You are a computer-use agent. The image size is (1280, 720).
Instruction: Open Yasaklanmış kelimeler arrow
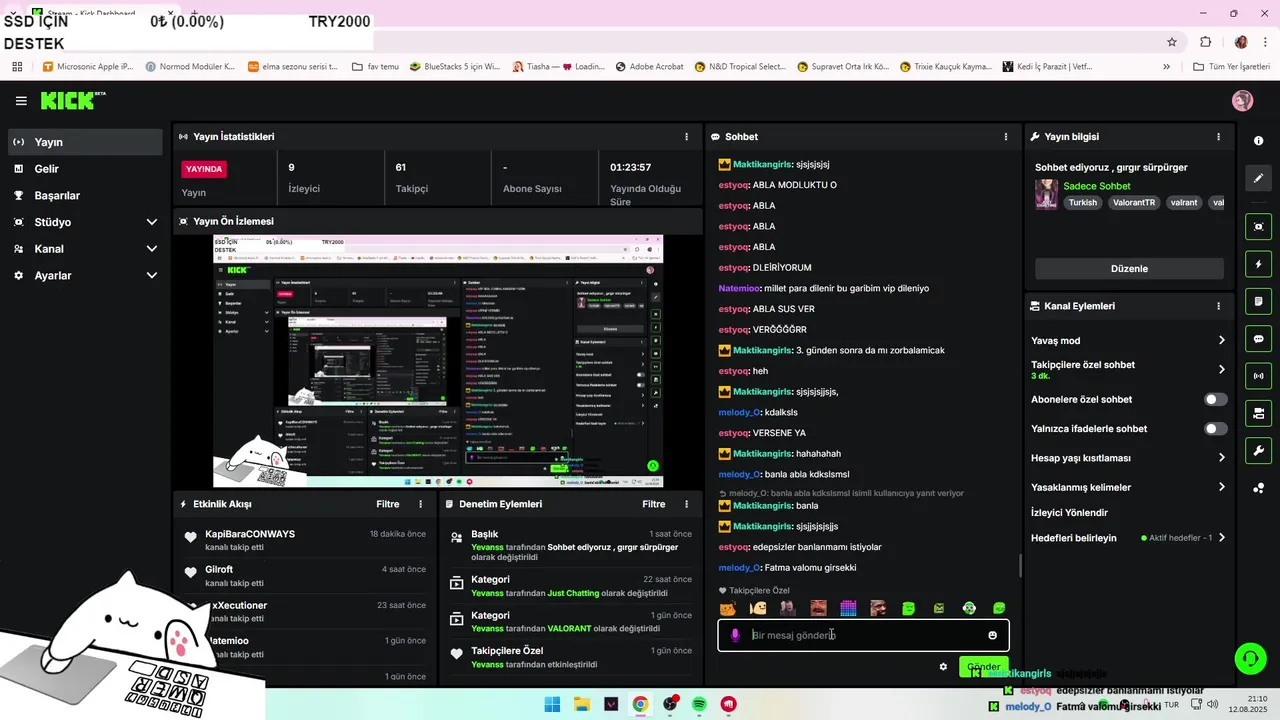pos(1221,487)
